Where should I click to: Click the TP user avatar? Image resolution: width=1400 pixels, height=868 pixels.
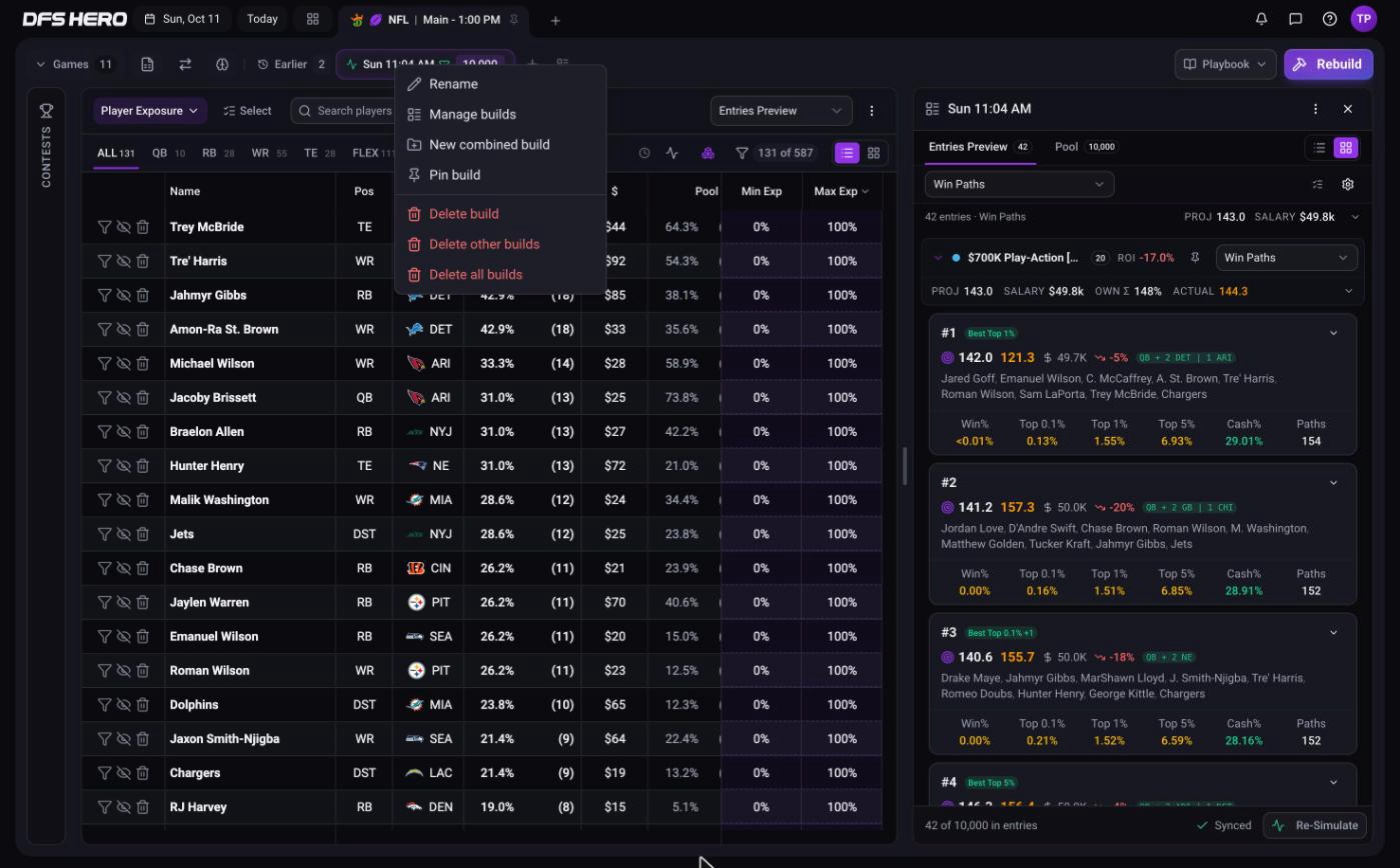point(1364,19)
